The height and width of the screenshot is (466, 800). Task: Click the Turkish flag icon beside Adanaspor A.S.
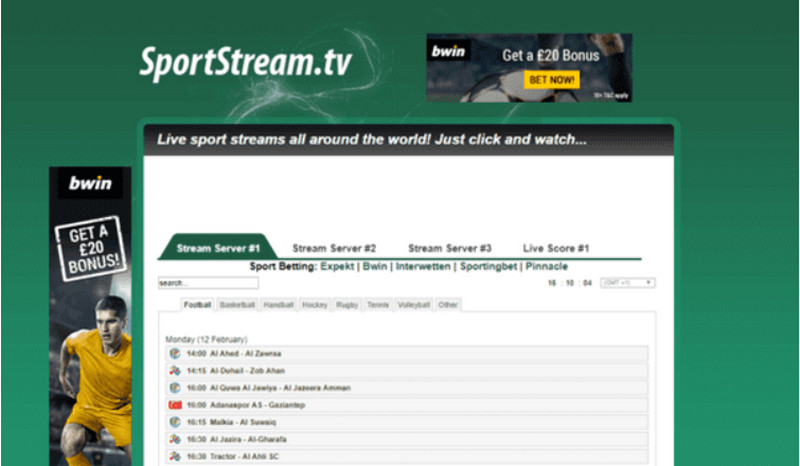tap(175, 405)
